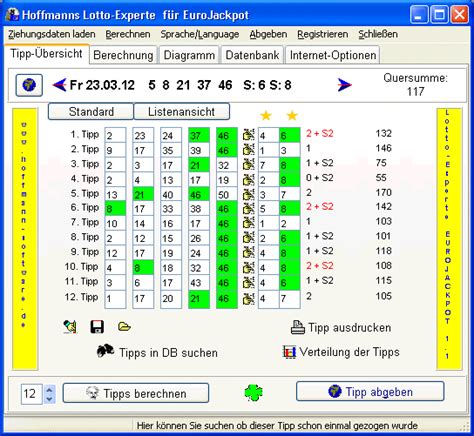Click the first gold star above Euro numbers

tap(266, 116)
